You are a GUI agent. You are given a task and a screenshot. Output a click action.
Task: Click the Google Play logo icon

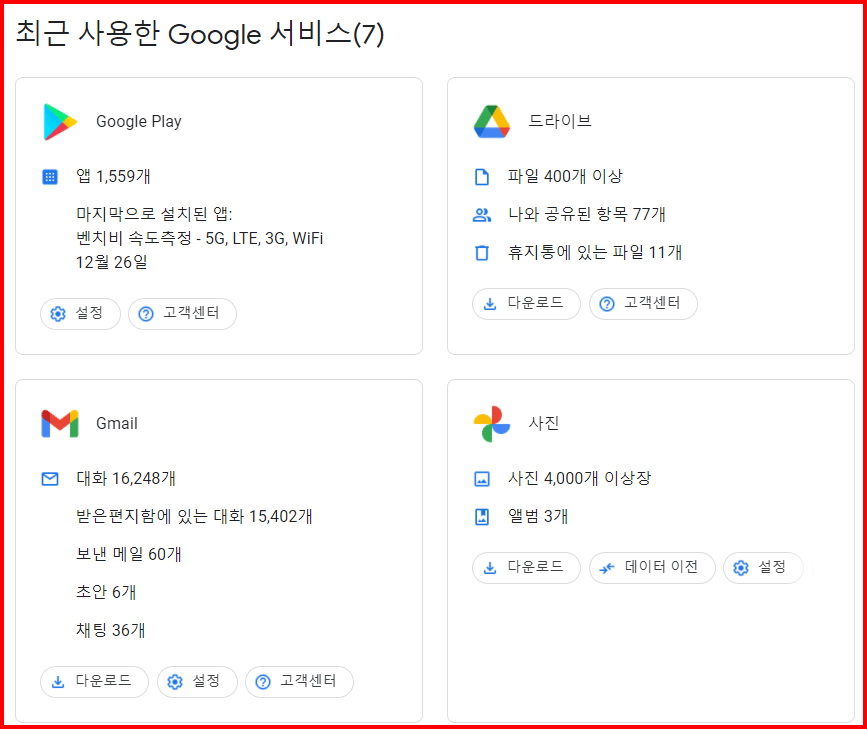click(60, 122)
